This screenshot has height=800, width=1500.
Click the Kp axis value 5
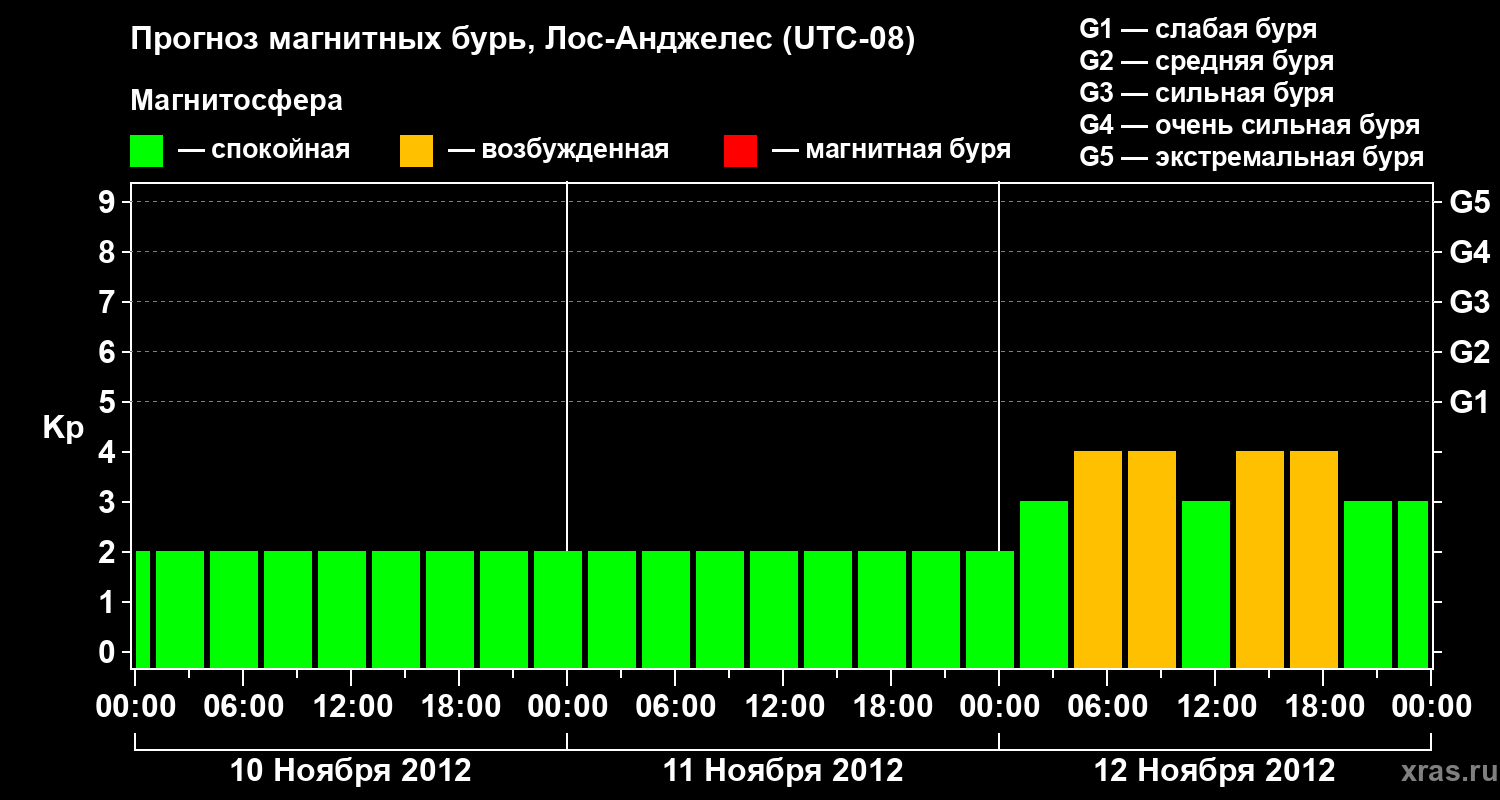tap(109, 402)
